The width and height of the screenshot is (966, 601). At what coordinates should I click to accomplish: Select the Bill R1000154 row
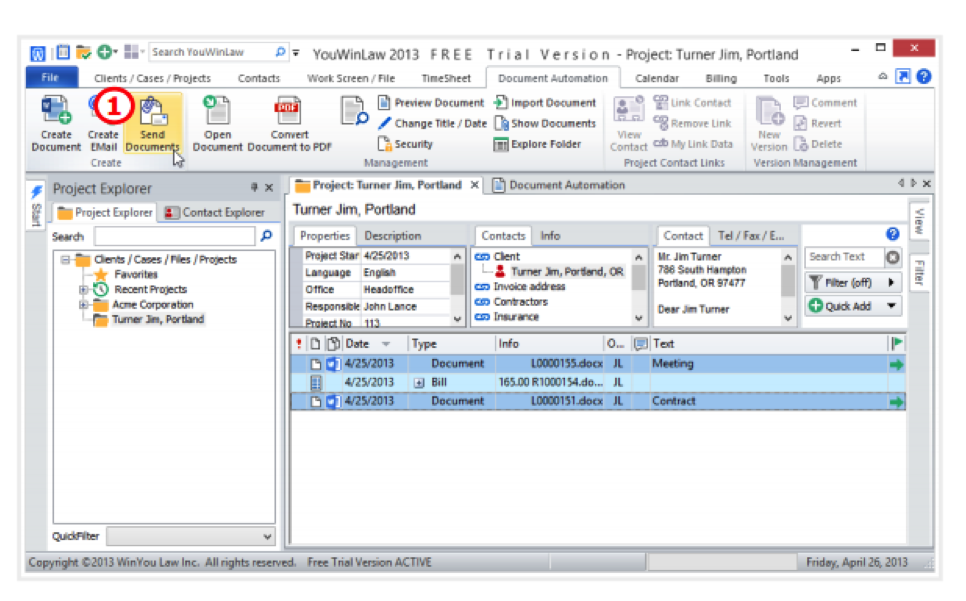[x=598, y=383]
